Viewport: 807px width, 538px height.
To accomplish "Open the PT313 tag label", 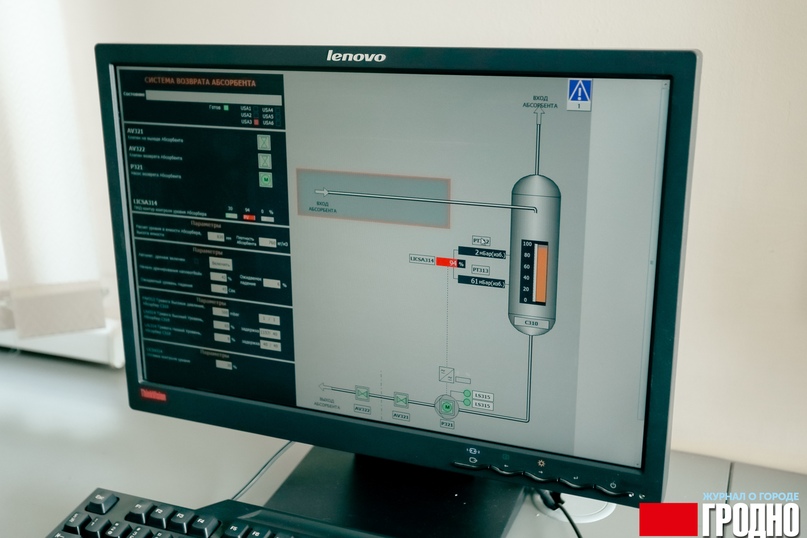I will [480, 270].
